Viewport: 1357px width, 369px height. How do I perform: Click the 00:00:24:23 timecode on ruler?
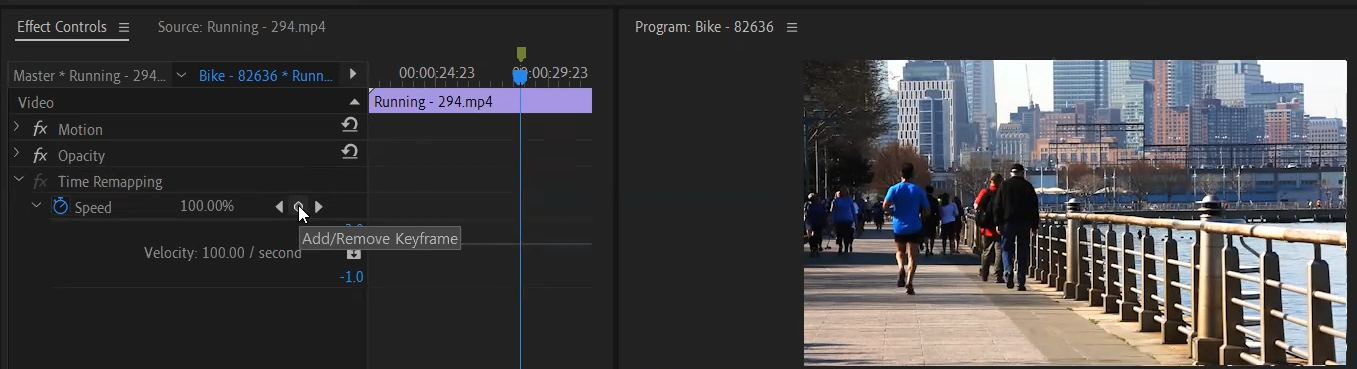[436, 73]
